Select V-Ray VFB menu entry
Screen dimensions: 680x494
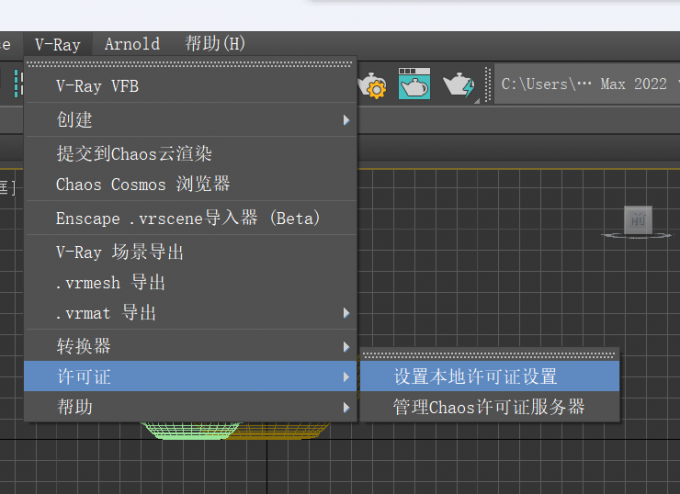190,86
